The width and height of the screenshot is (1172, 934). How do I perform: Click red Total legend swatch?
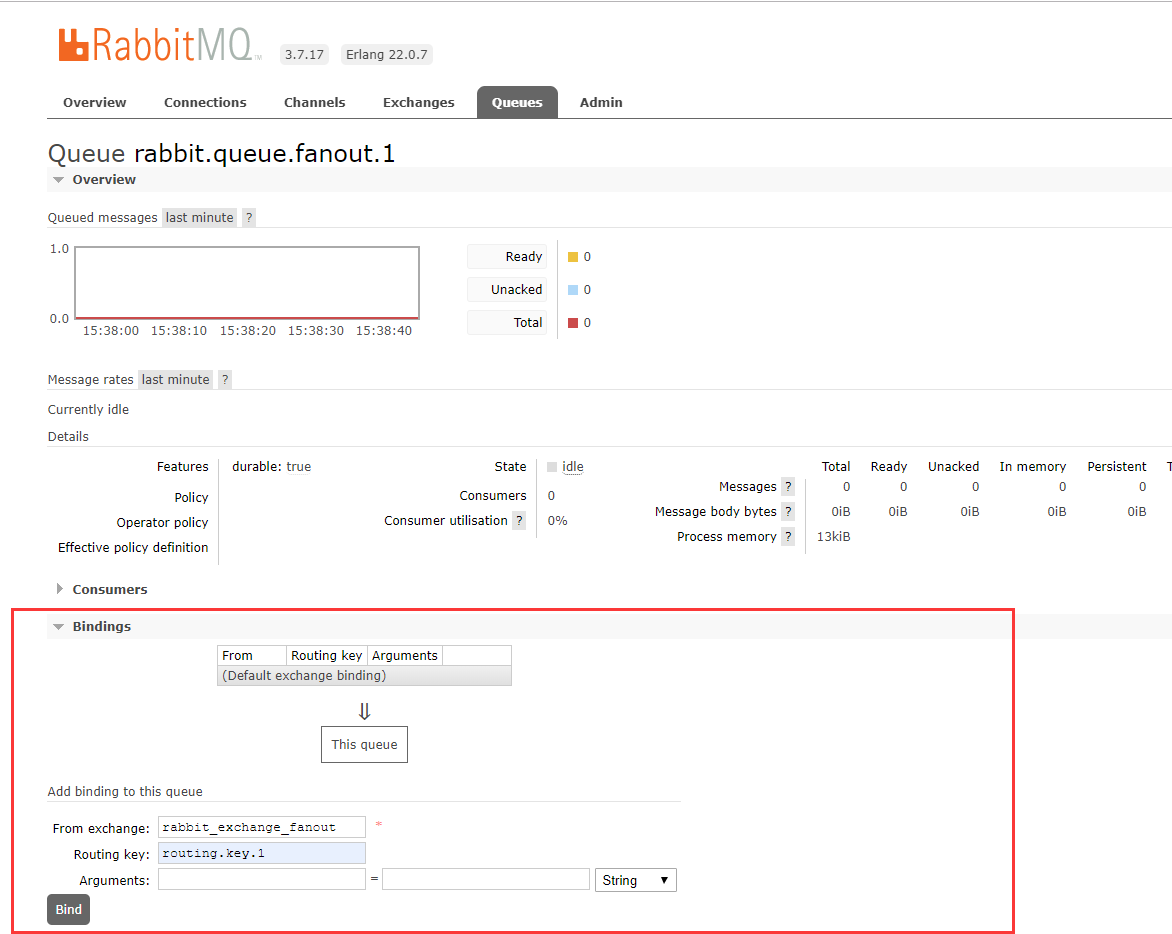pyautogui.click(x=573, y=323)
